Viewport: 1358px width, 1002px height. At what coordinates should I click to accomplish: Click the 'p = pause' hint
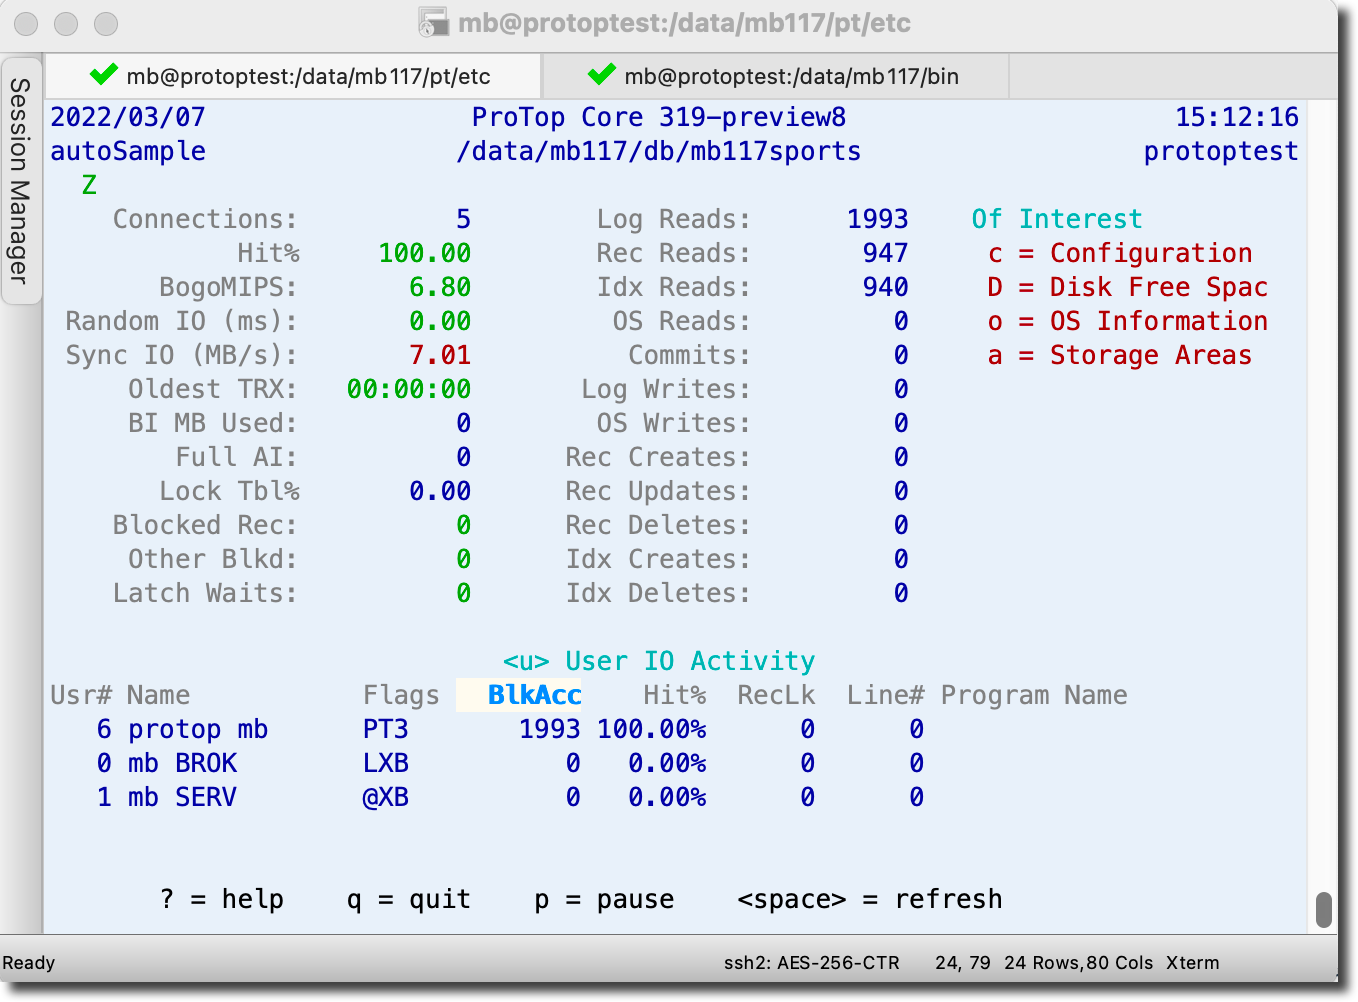point(604,900)
